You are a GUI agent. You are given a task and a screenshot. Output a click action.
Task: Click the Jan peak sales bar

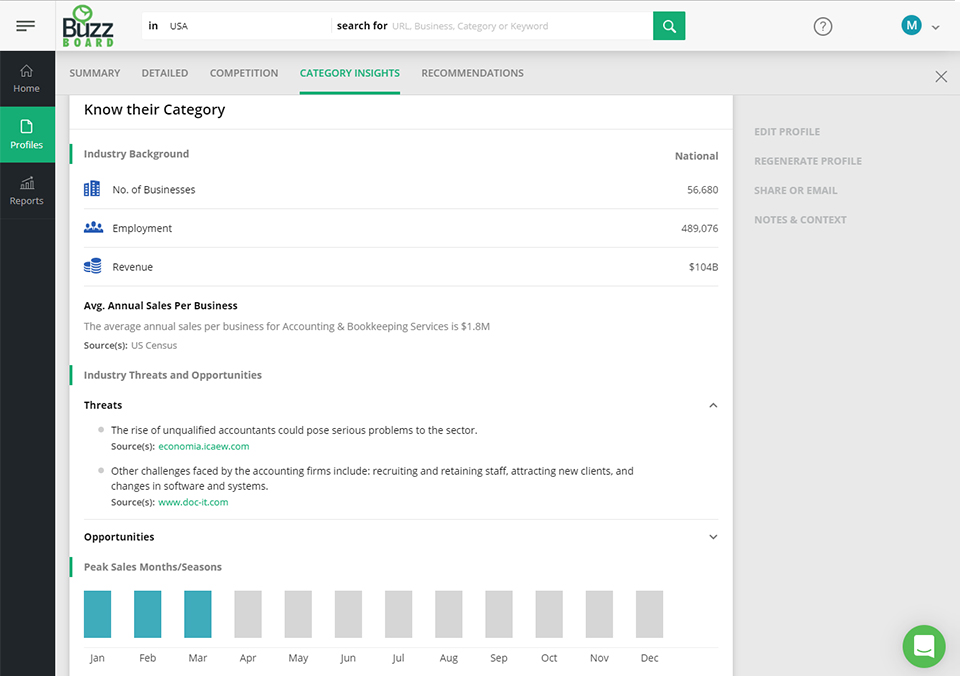(x=97, y=614)
